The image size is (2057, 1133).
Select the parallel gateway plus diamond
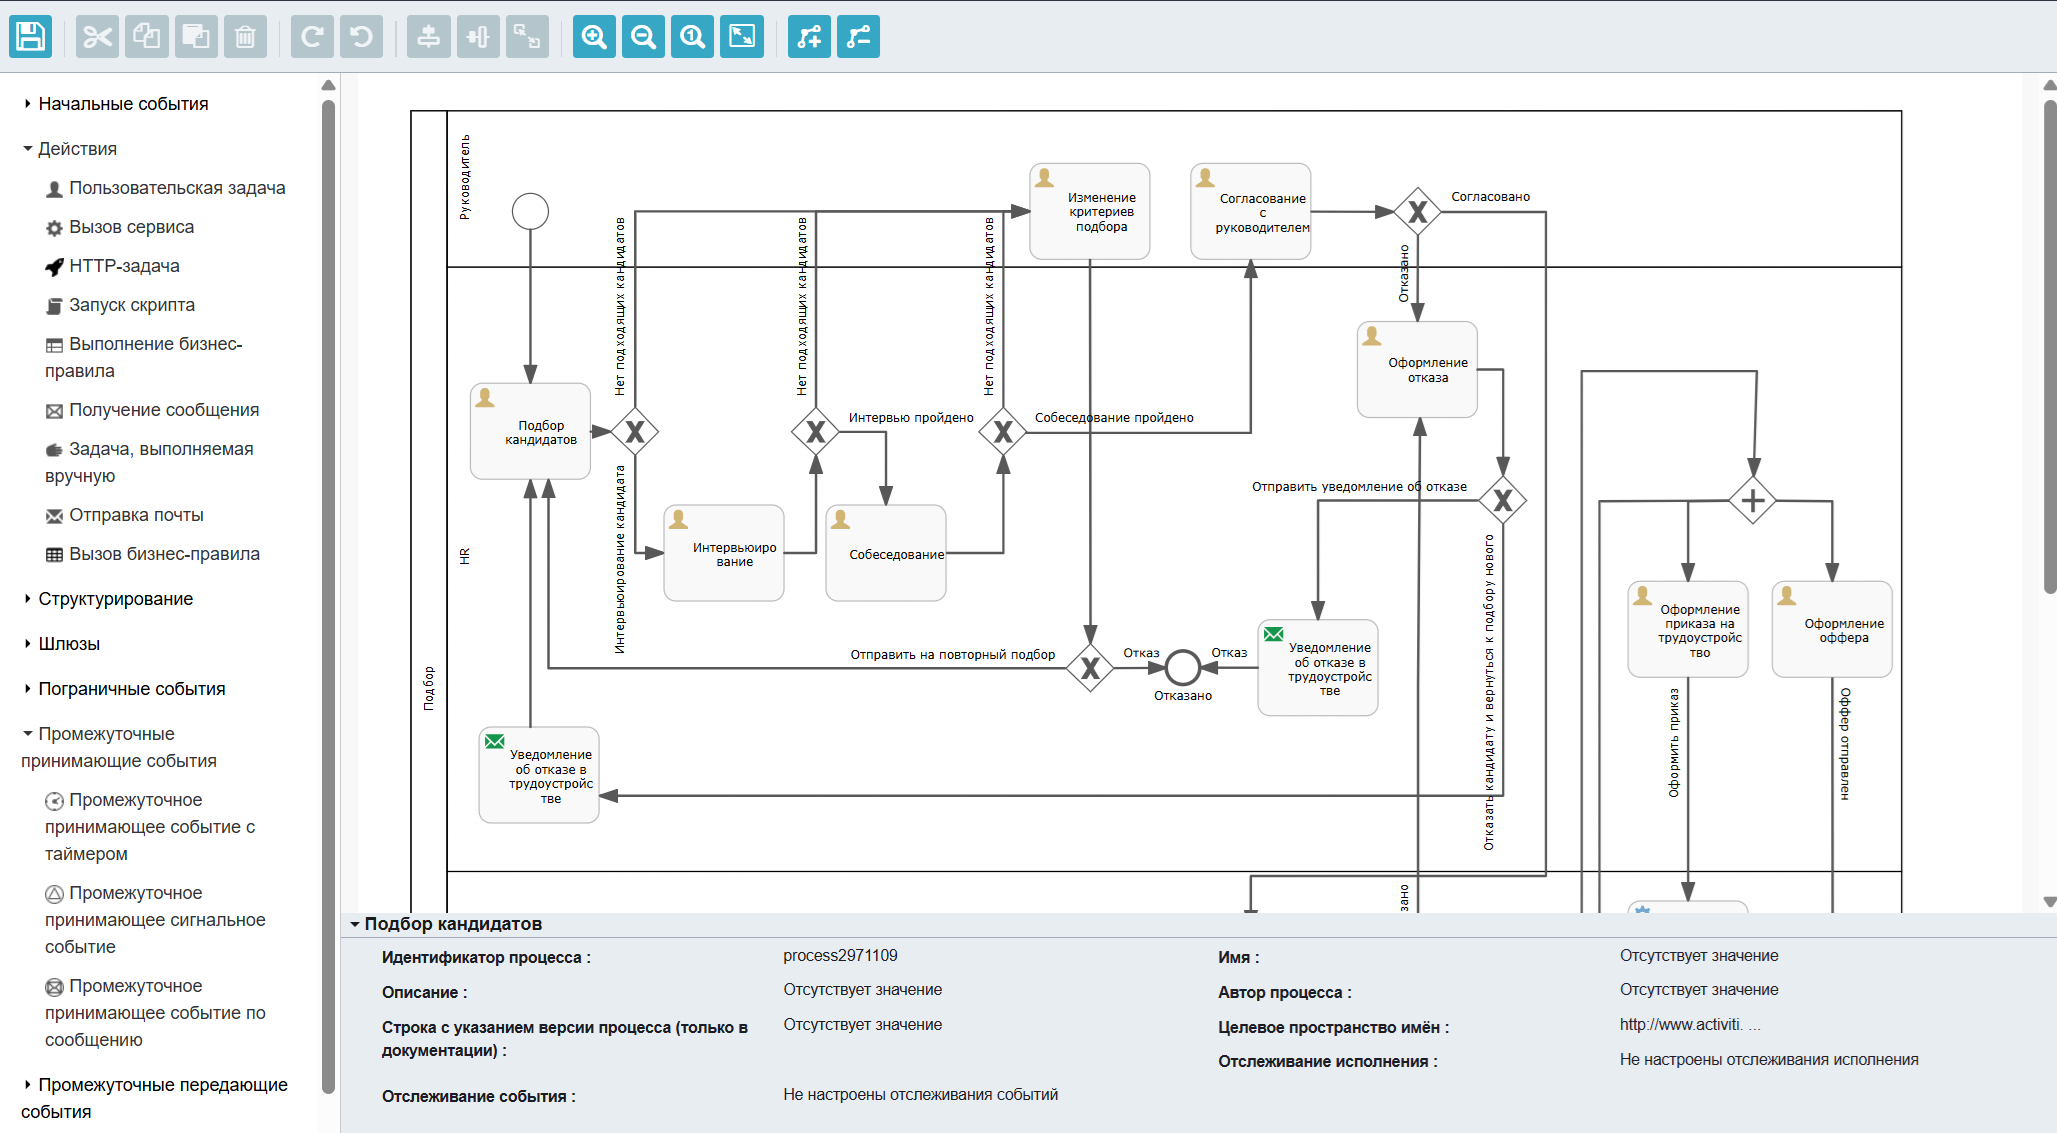tap(1753, 500)
